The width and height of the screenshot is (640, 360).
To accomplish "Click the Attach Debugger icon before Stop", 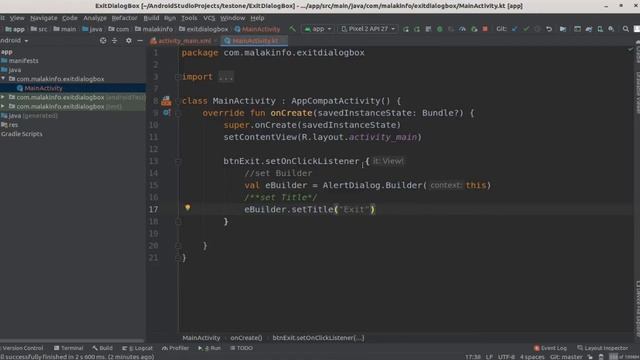I will coord(474,29).
